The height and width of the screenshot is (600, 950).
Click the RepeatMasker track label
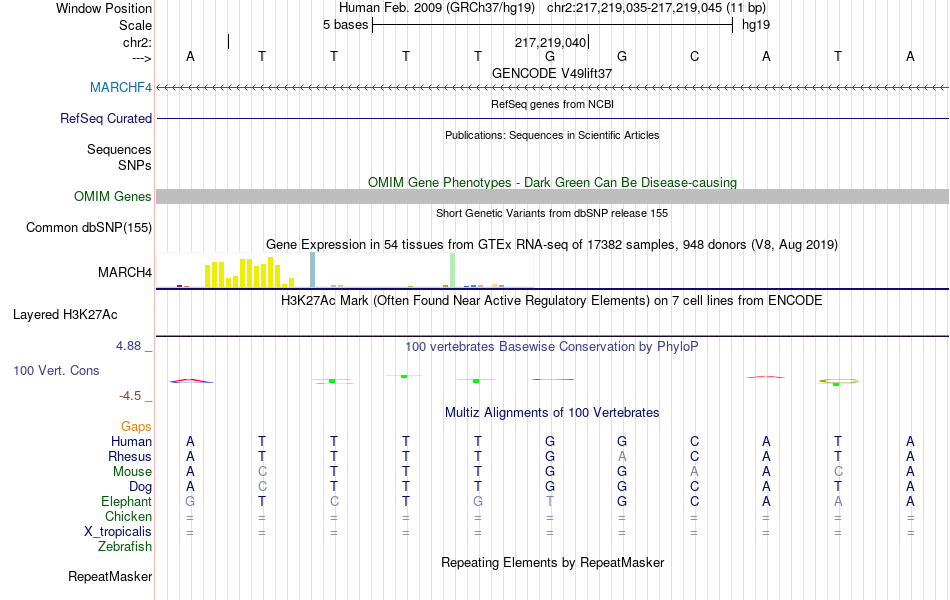[110, 576]
